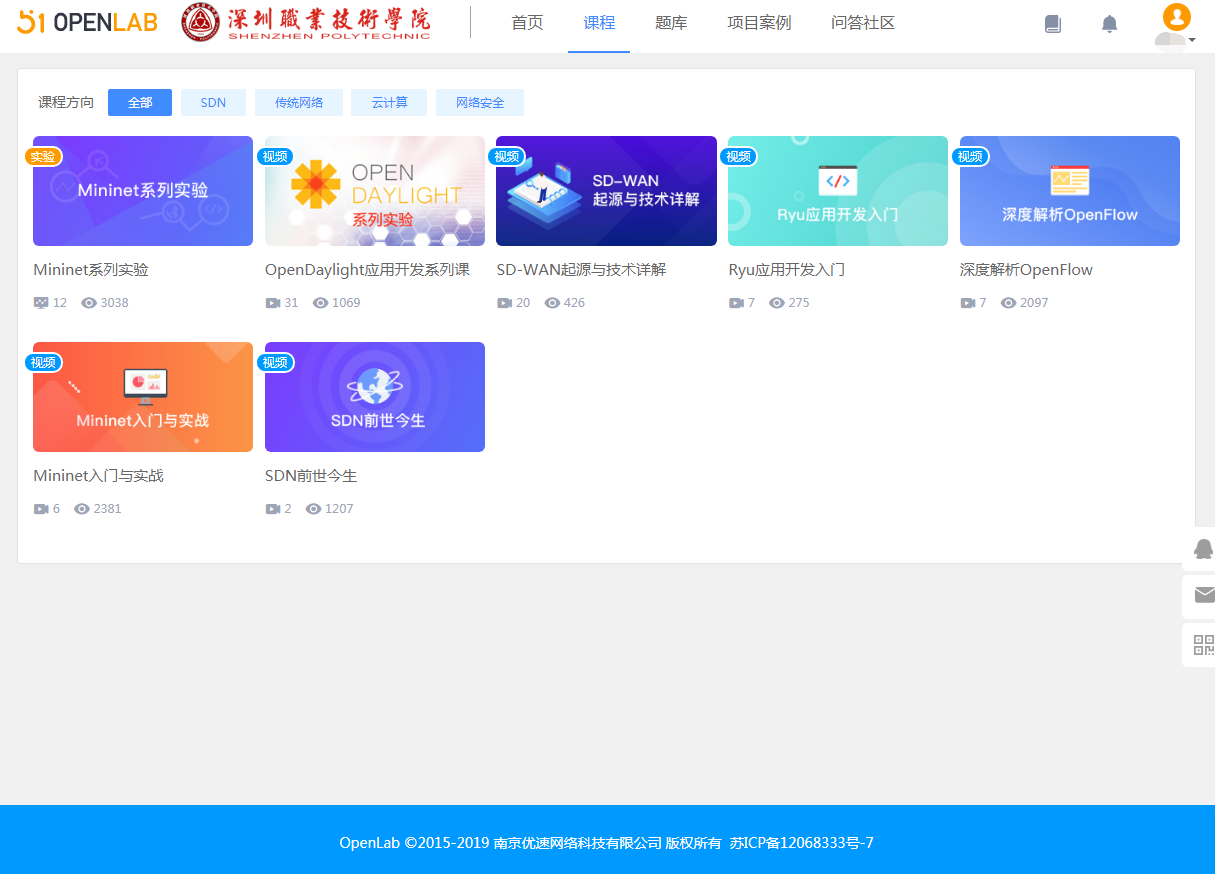This screenshot has width=1215, height=874.
Task: Click the eye views icon showing 2381
Action: coord(82,509)
